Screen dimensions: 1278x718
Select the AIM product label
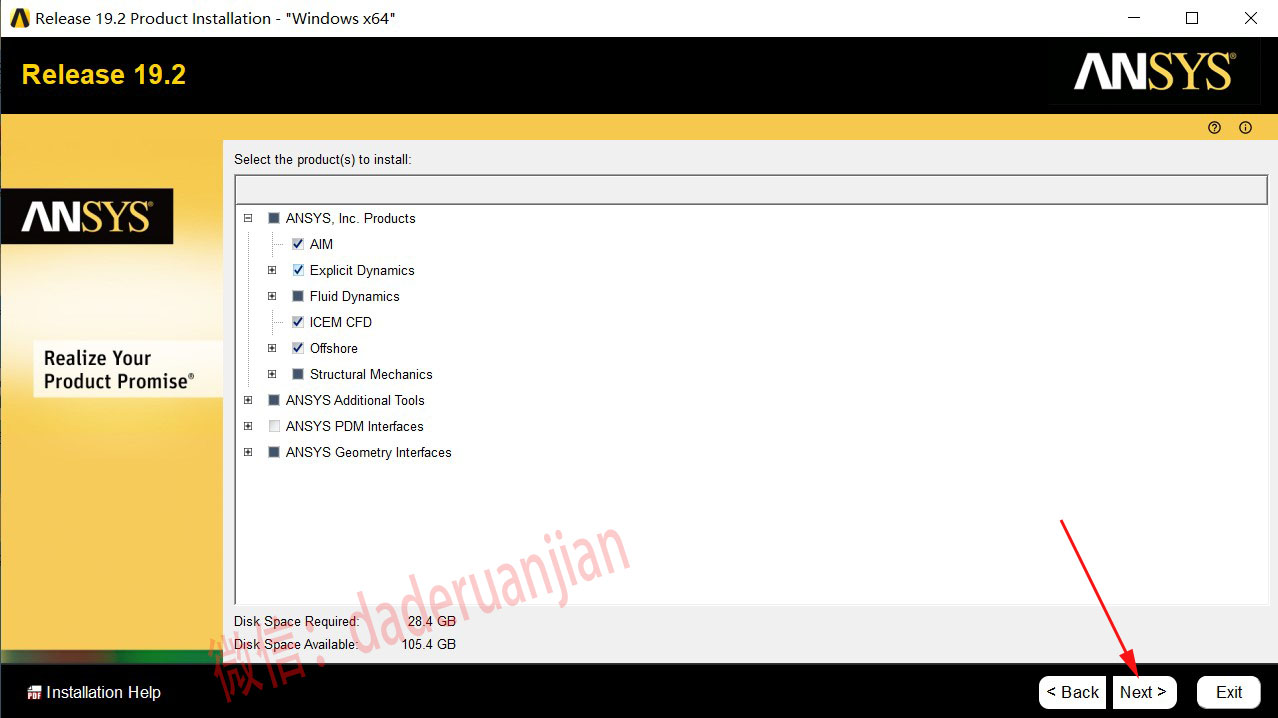321,244
